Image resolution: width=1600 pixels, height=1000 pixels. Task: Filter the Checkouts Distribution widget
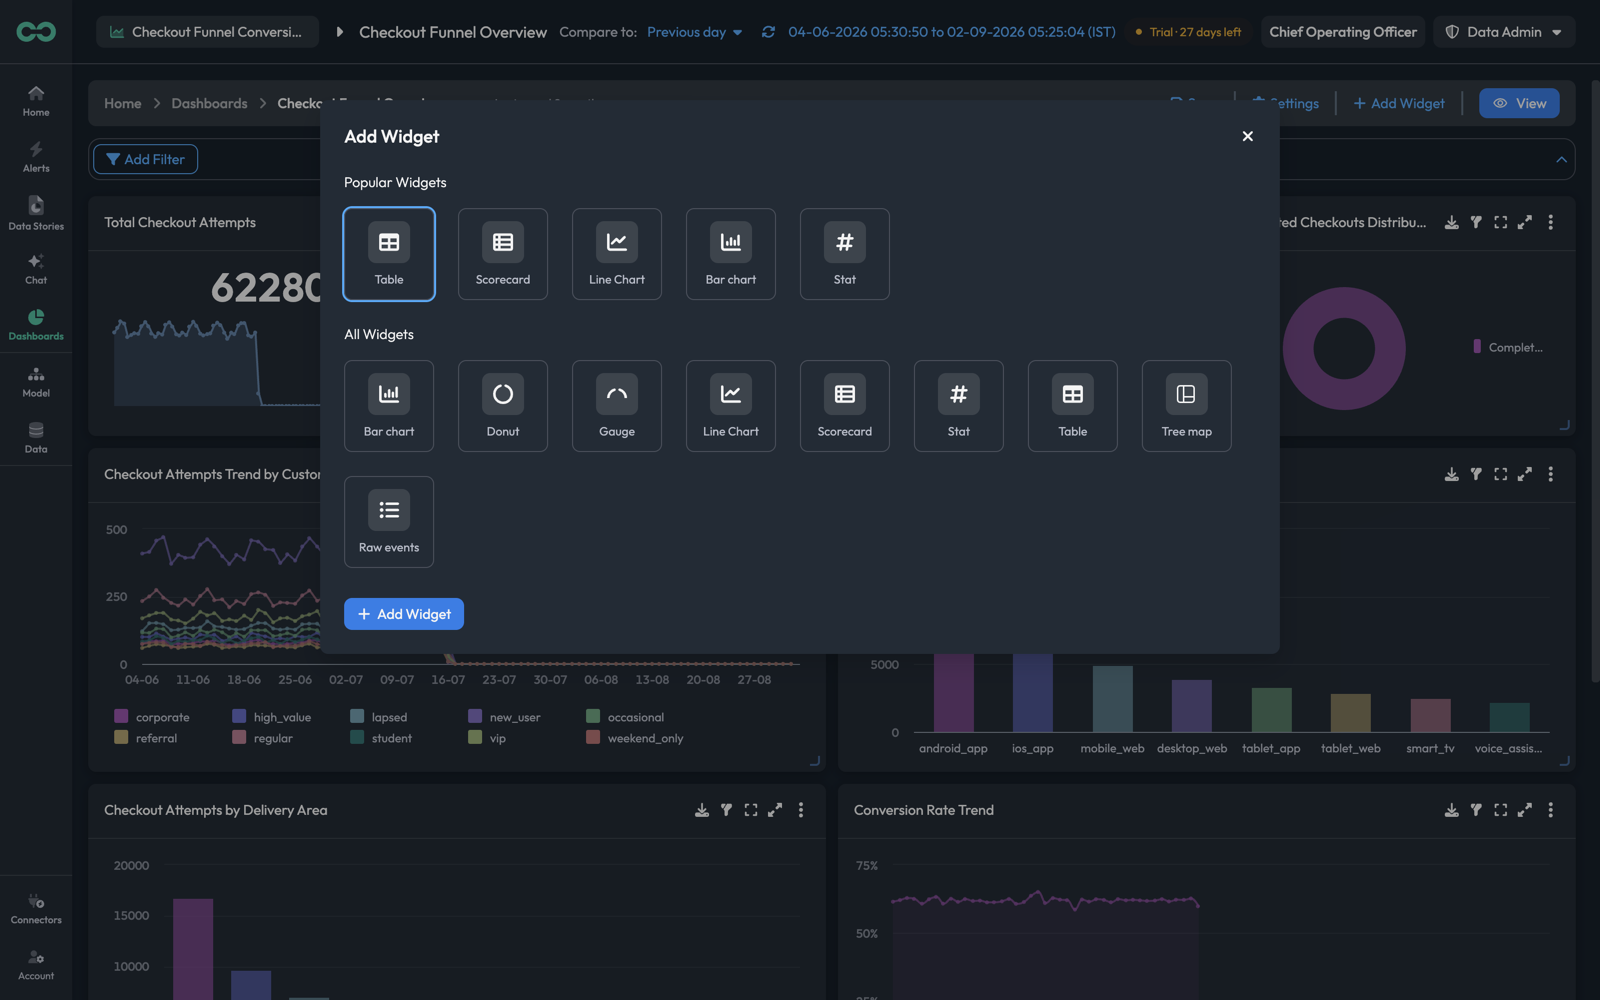[x=1476, y=222]
